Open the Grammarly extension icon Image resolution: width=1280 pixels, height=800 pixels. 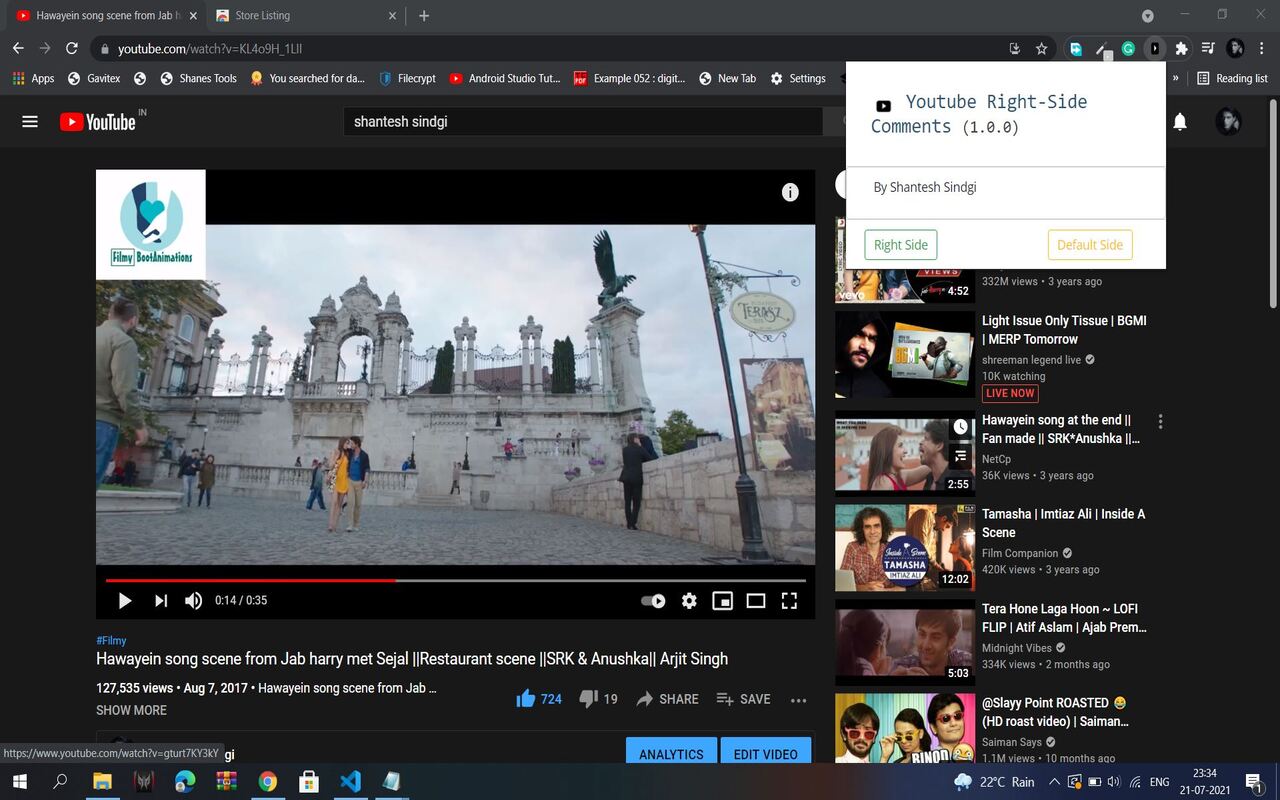point(1128,48)
